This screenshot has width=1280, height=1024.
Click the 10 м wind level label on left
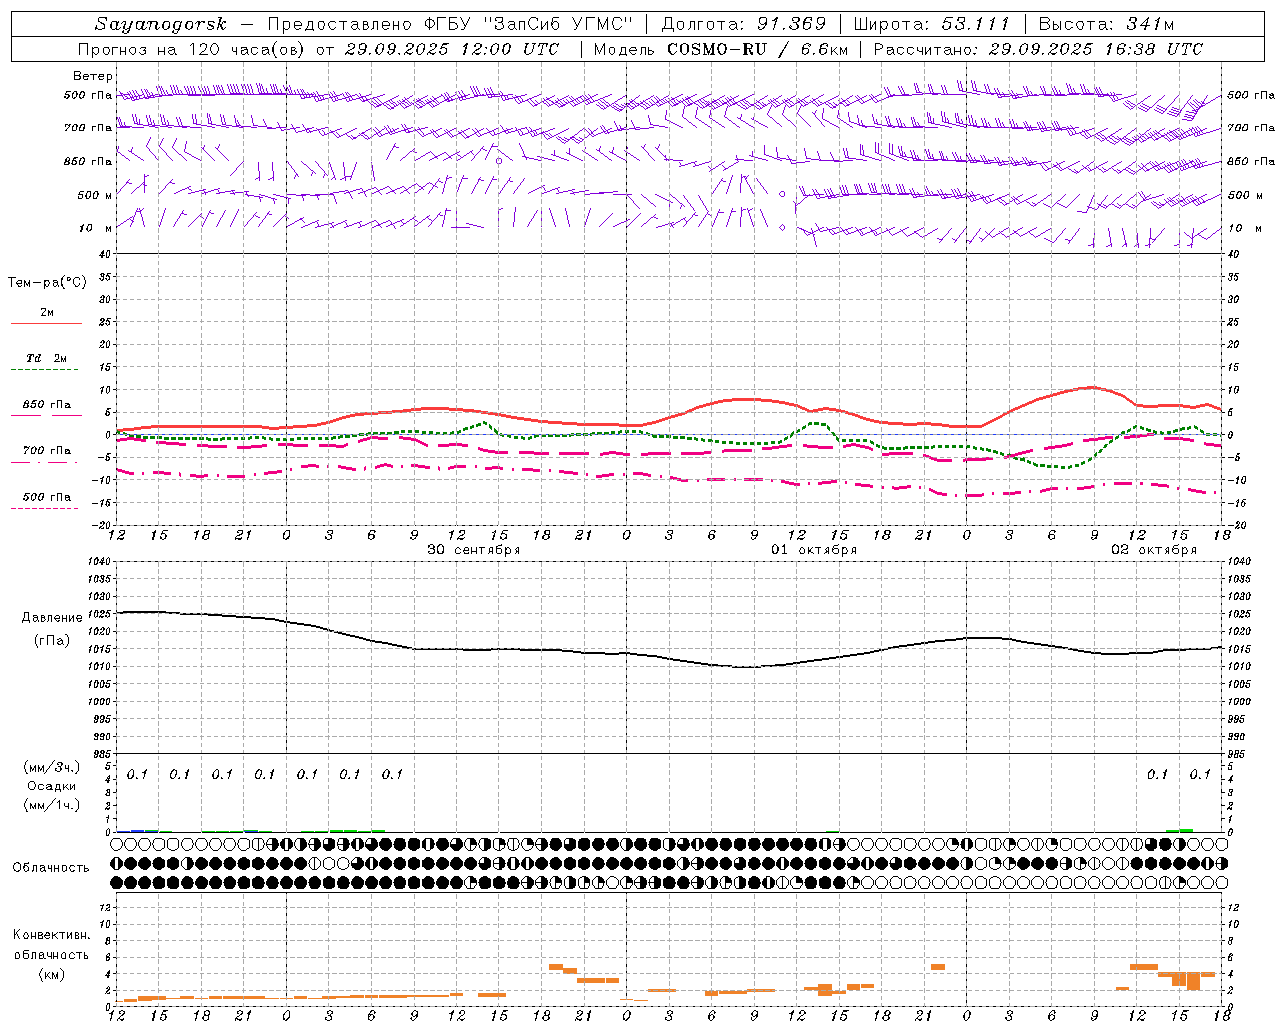pyautogui.click(x=96, y=229)
